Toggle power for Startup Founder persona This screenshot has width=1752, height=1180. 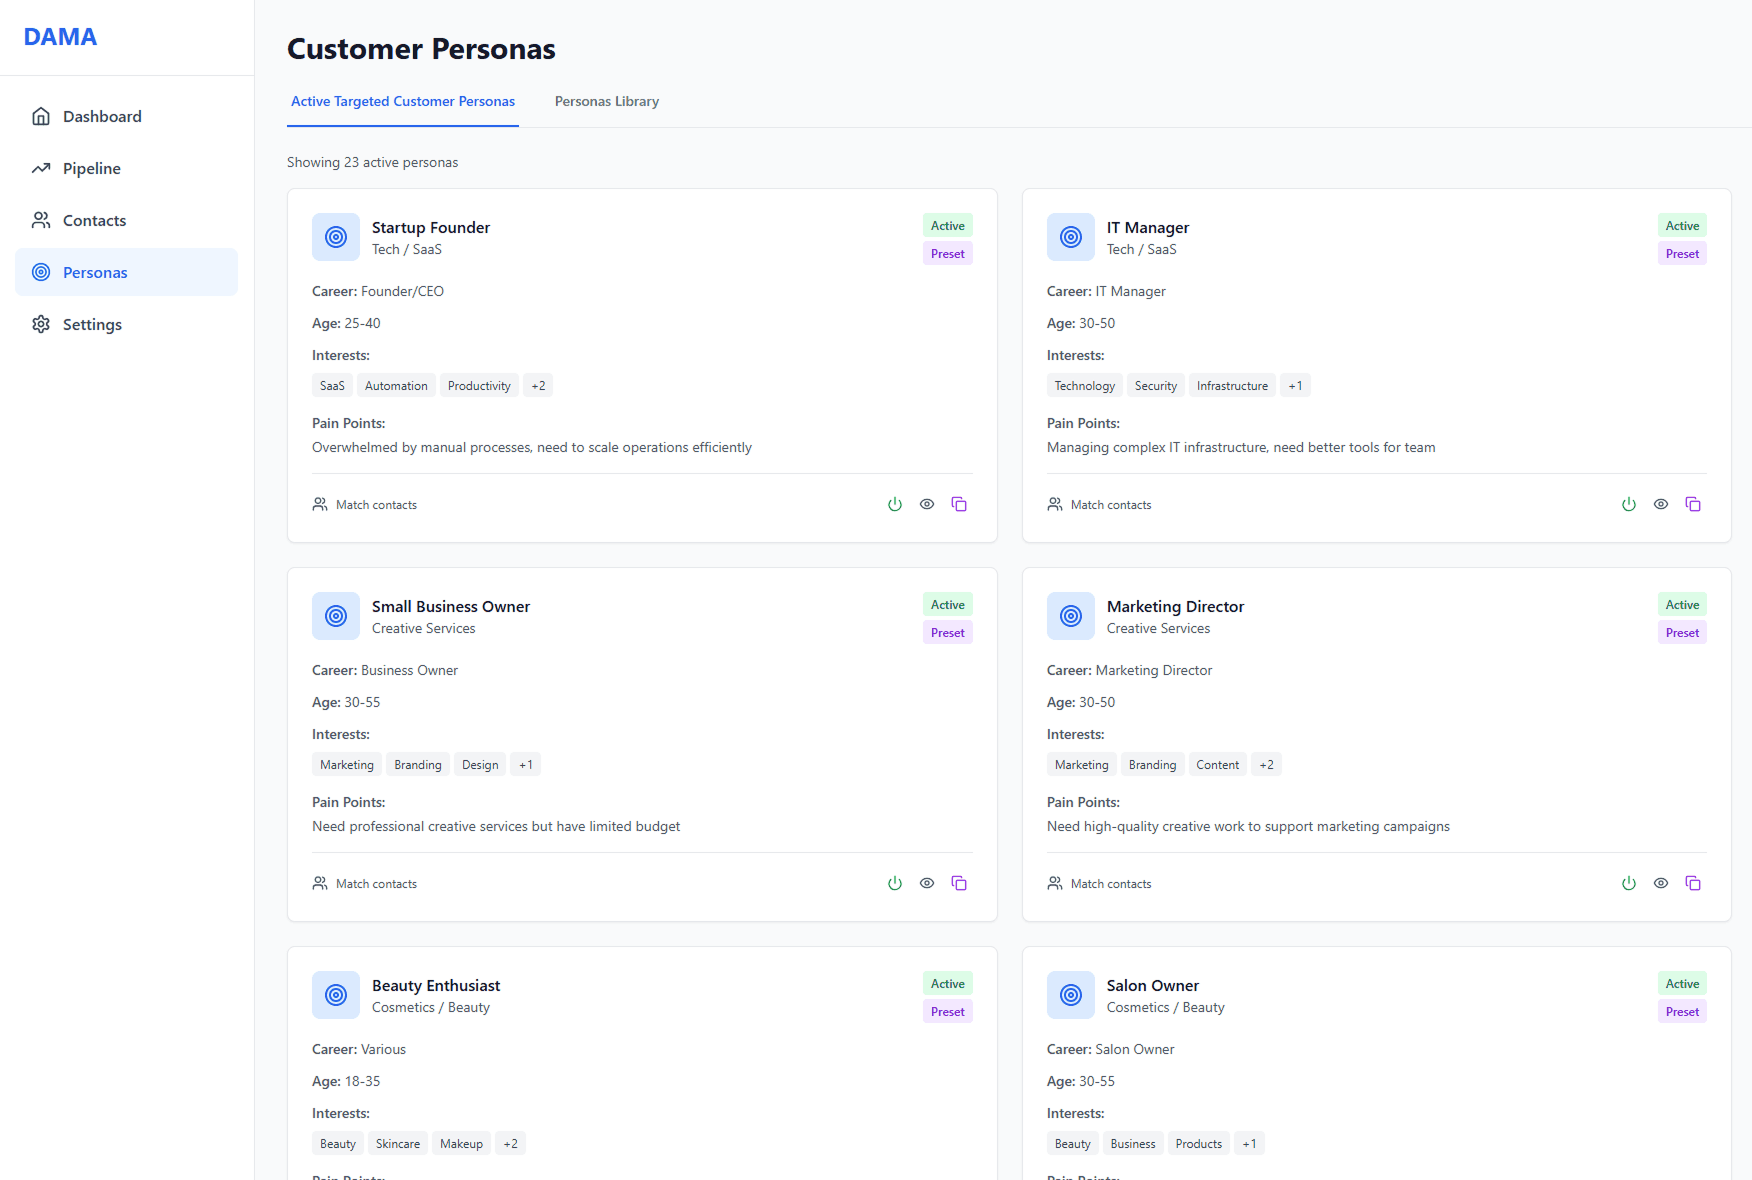pyautogui.click(x=895, y=504)
